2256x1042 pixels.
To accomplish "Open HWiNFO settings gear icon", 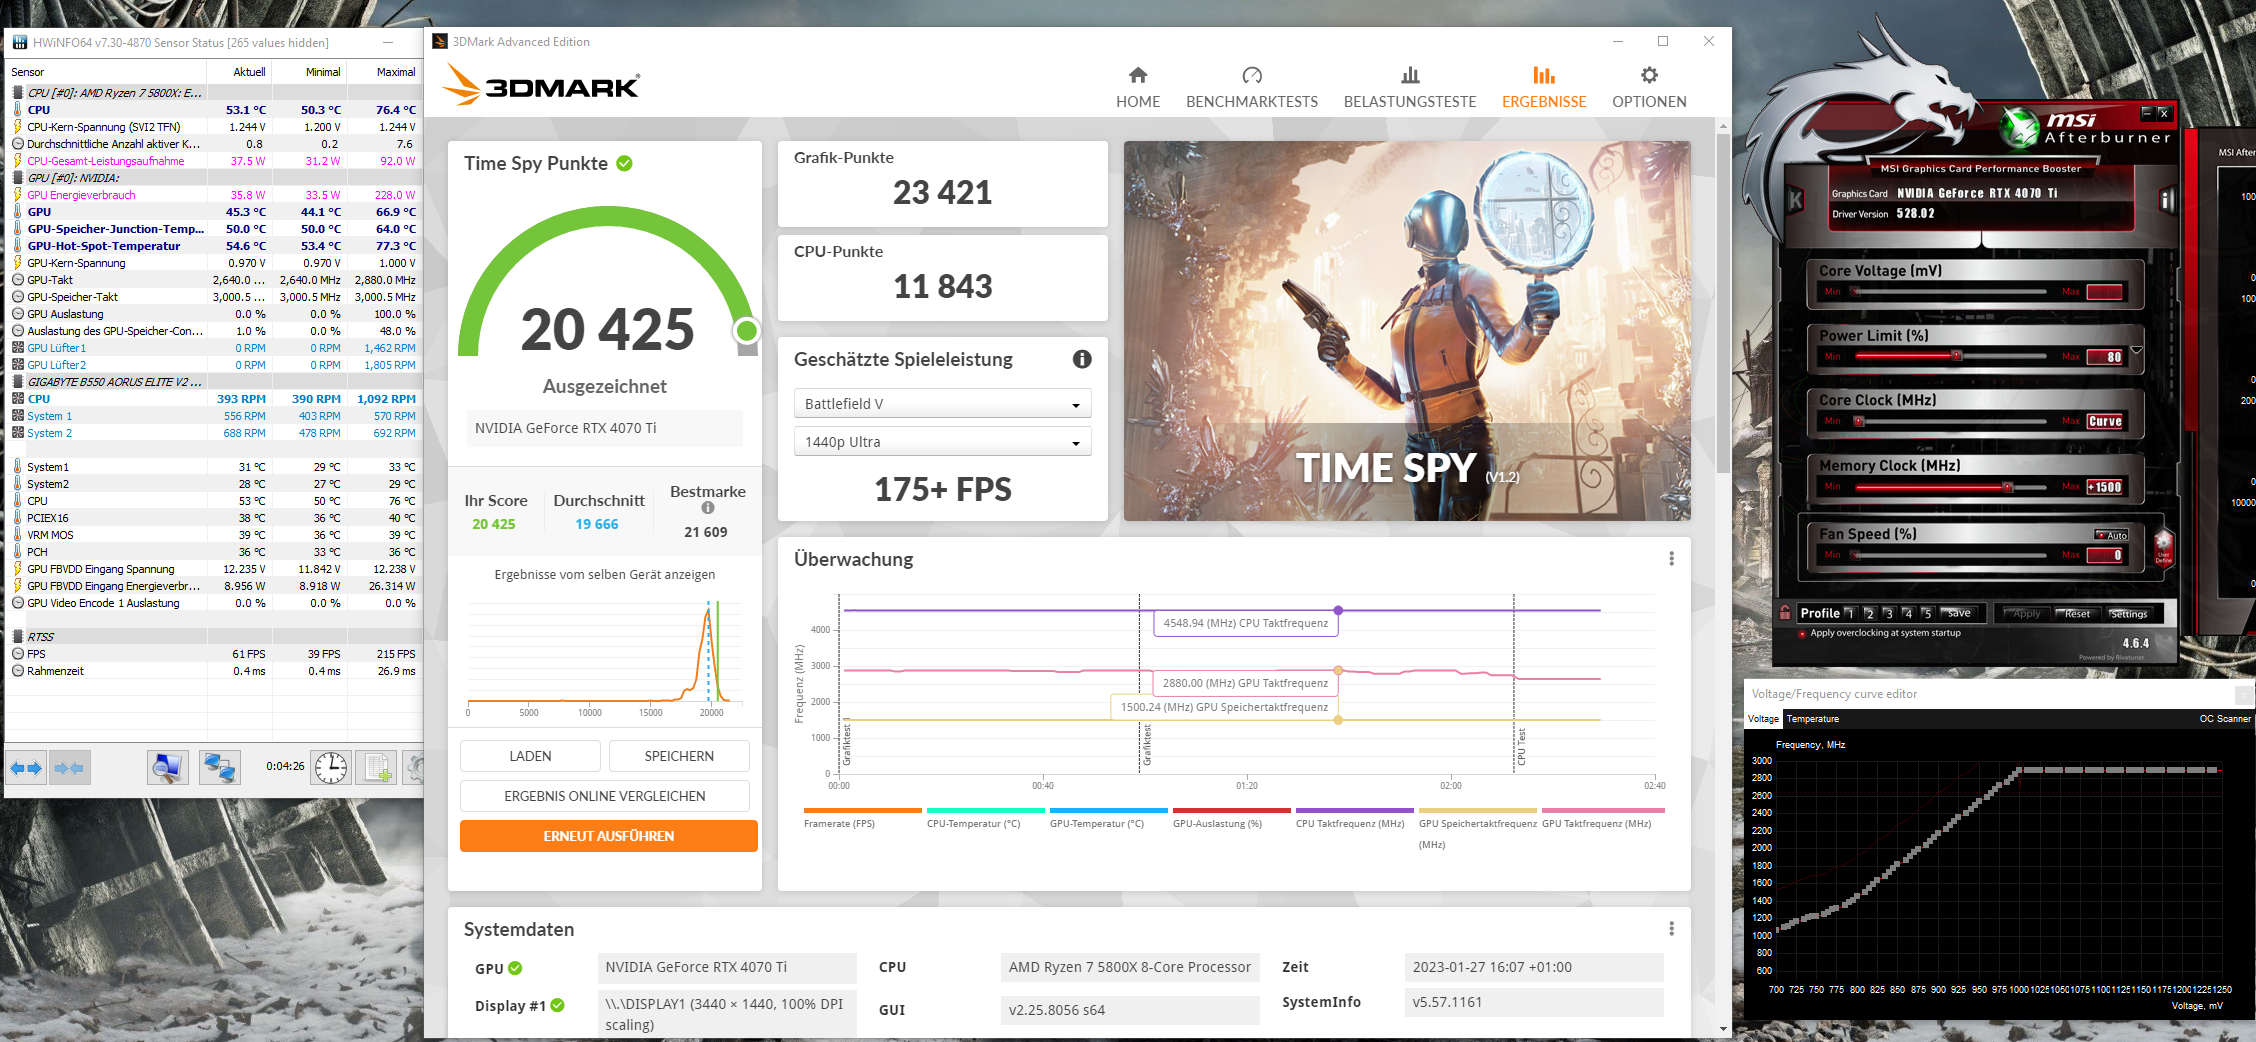I will tap(413, 768).
